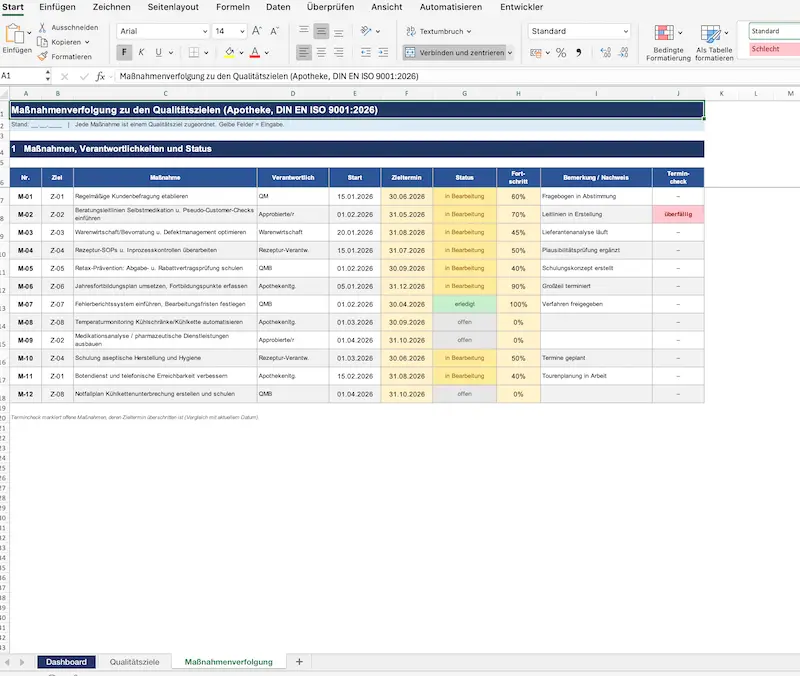Image resolution: width=800 pixels, height=676 pixels.
Task: Apply thousands separator comma style
Action: (x=579, y=53)
